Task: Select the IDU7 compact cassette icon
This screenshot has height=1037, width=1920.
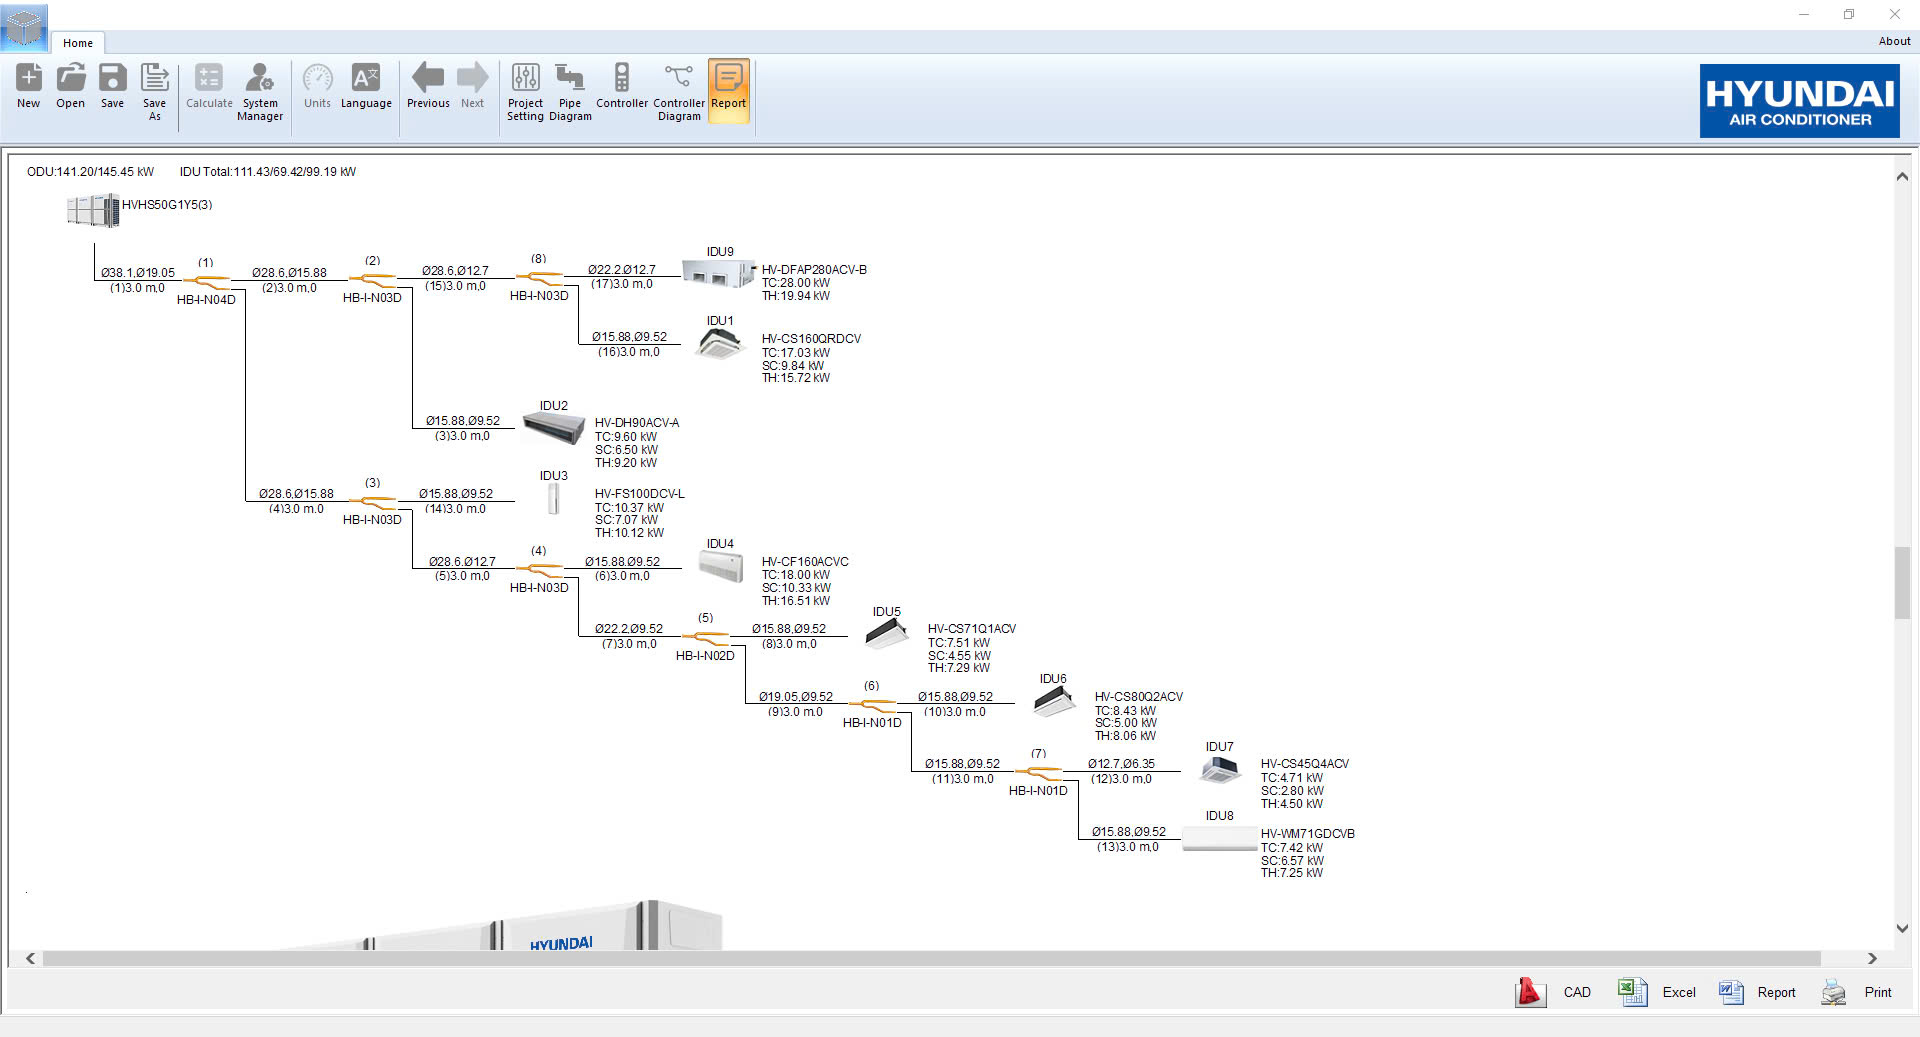Action: [1219, 769]
